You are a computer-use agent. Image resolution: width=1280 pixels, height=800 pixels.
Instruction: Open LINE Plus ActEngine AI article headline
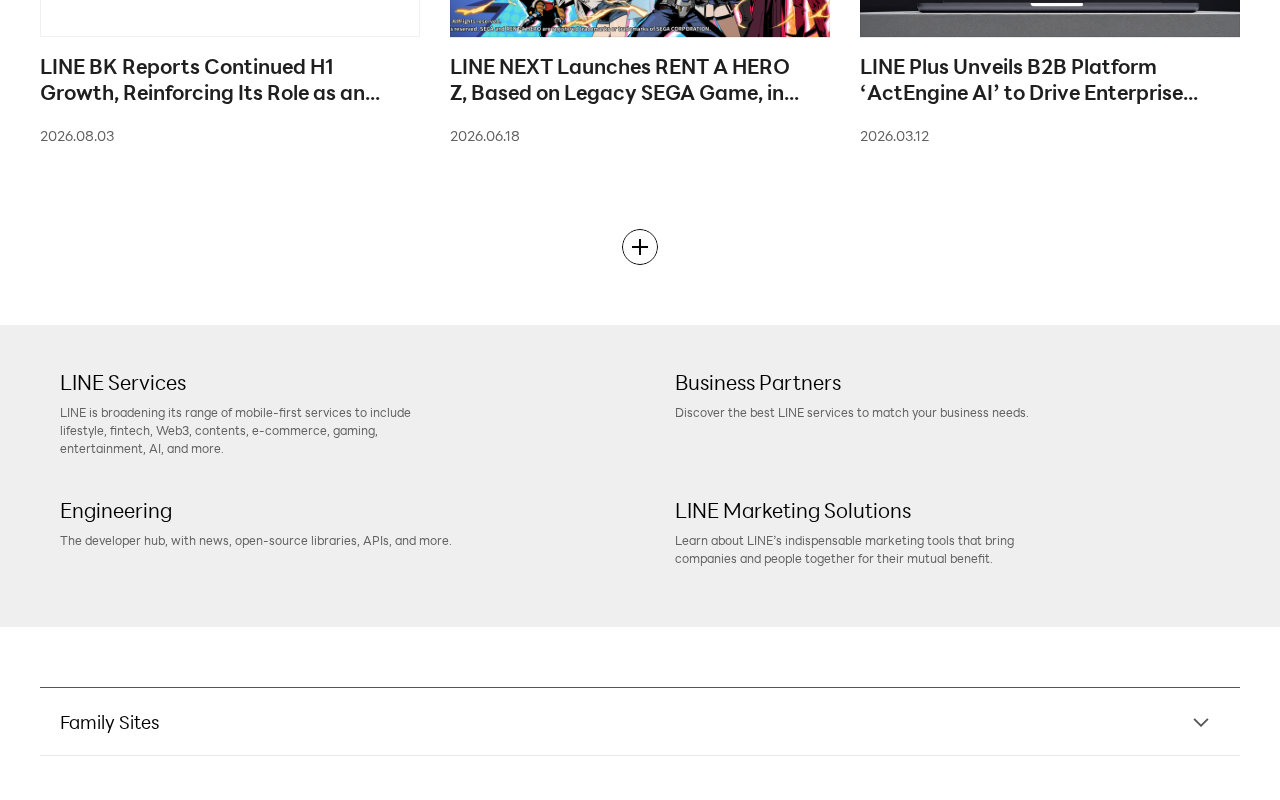1029,80
